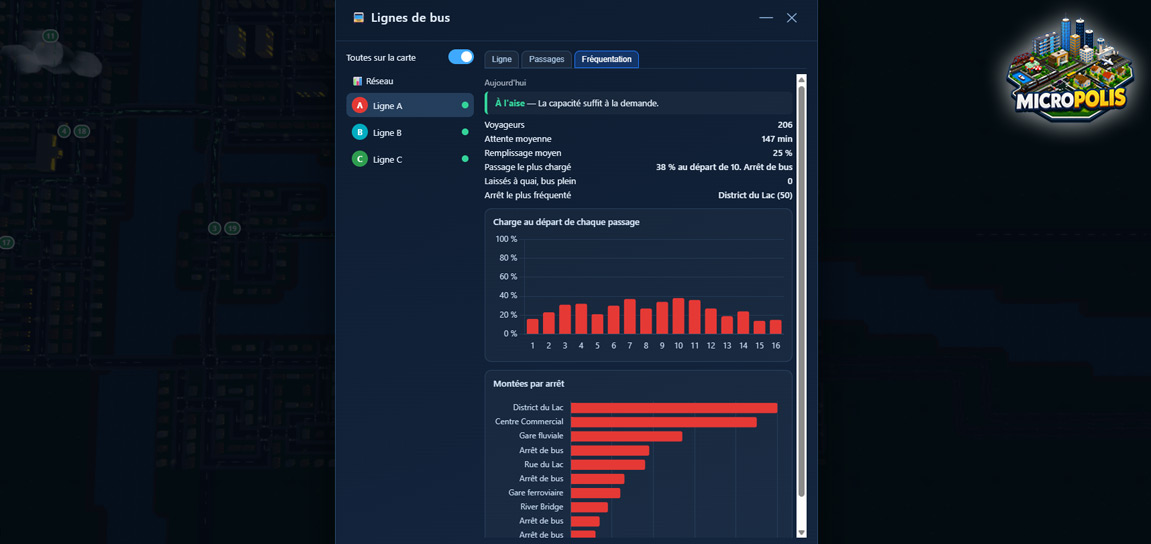Click the 'Passage le plus chargé' label
This screenshot has height=544, width=1151.
tap(528, 167)
